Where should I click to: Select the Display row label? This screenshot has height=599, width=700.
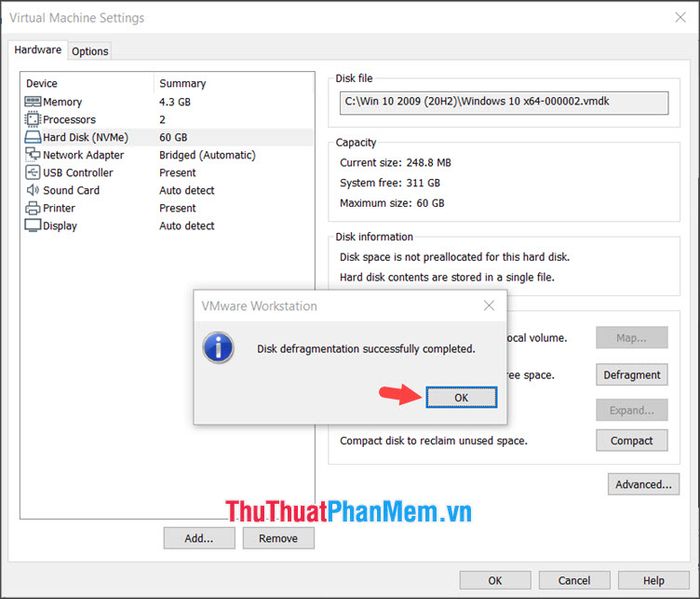60,226
